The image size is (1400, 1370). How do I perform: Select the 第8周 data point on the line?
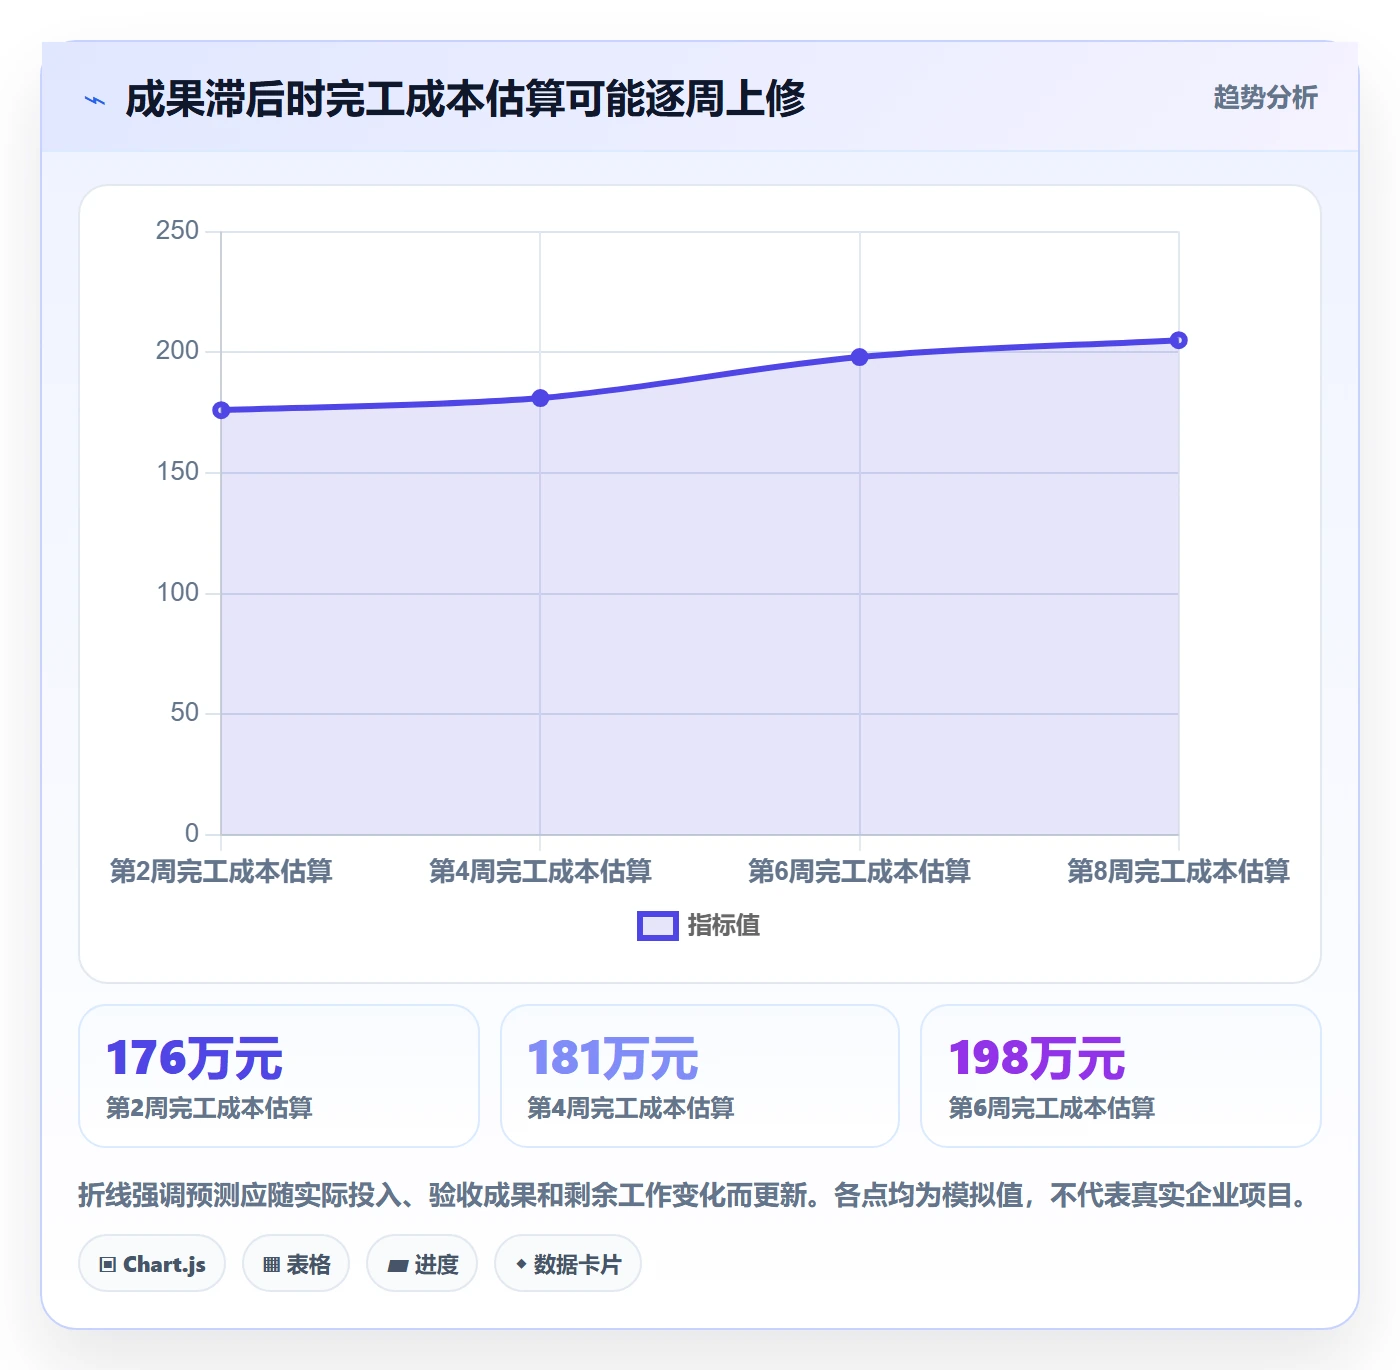[1178, 340]
